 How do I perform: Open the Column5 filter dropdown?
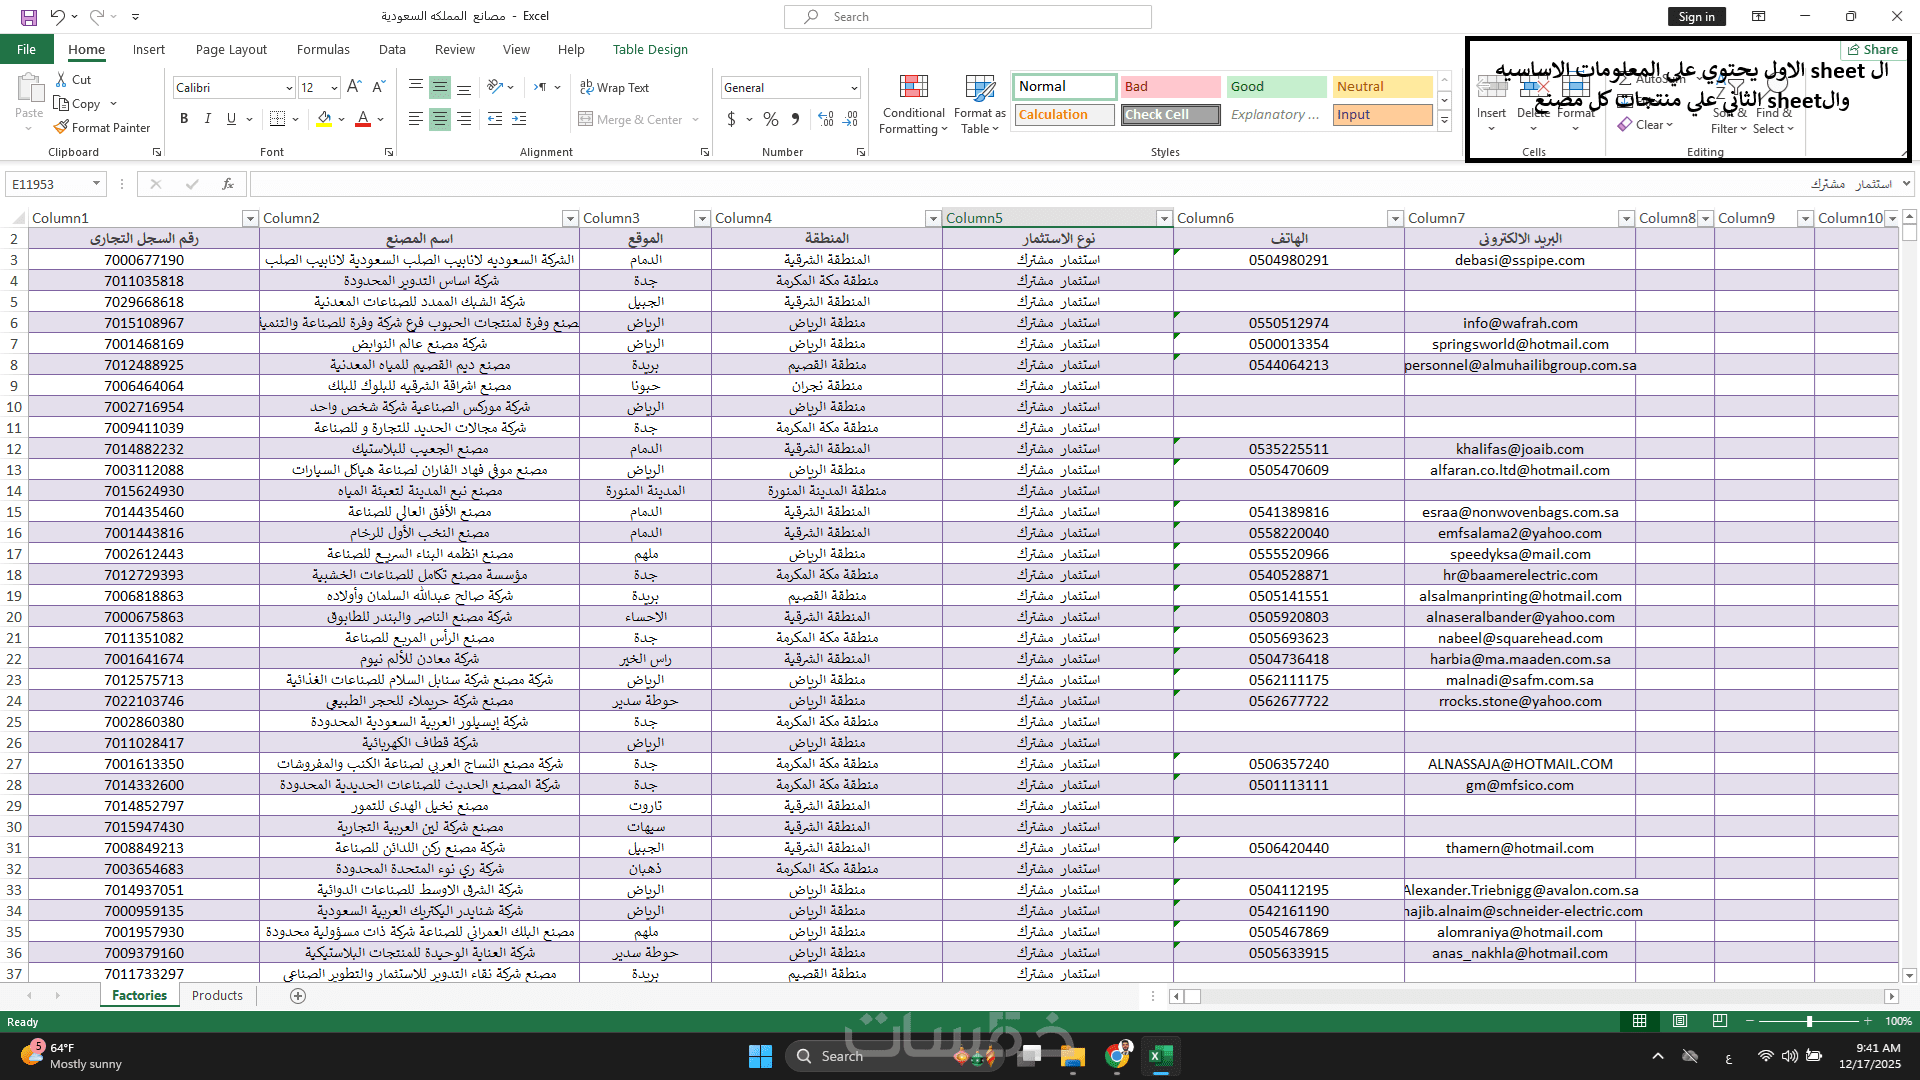coord(1163,218)
